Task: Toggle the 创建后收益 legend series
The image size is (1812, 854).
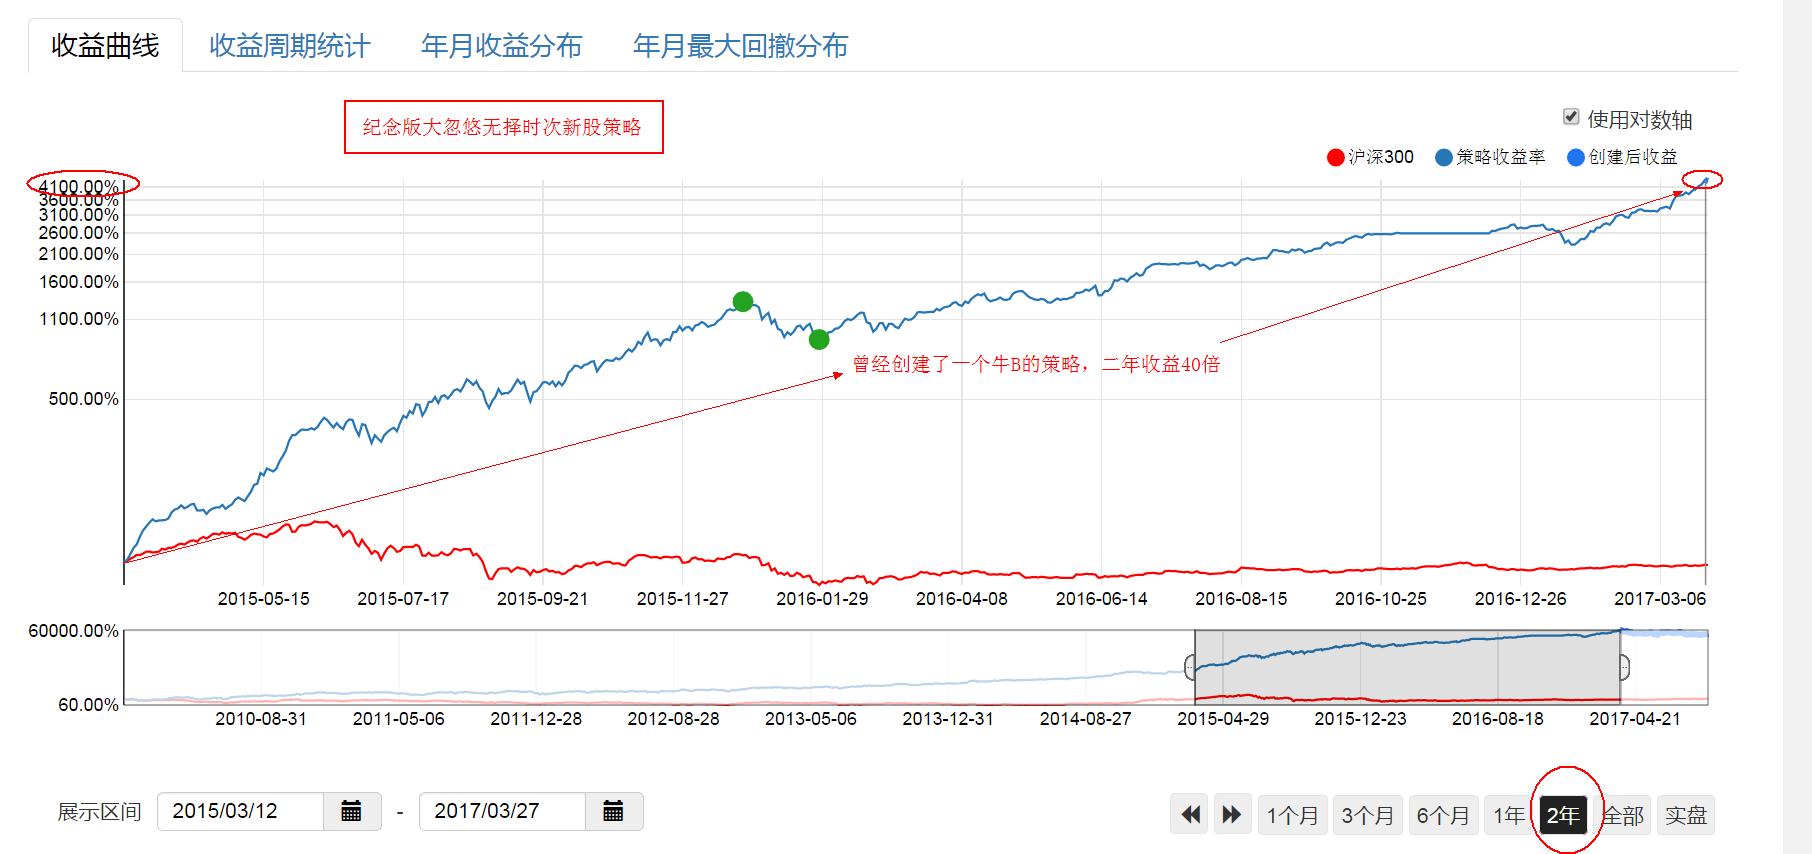Action: (1622, 157)
